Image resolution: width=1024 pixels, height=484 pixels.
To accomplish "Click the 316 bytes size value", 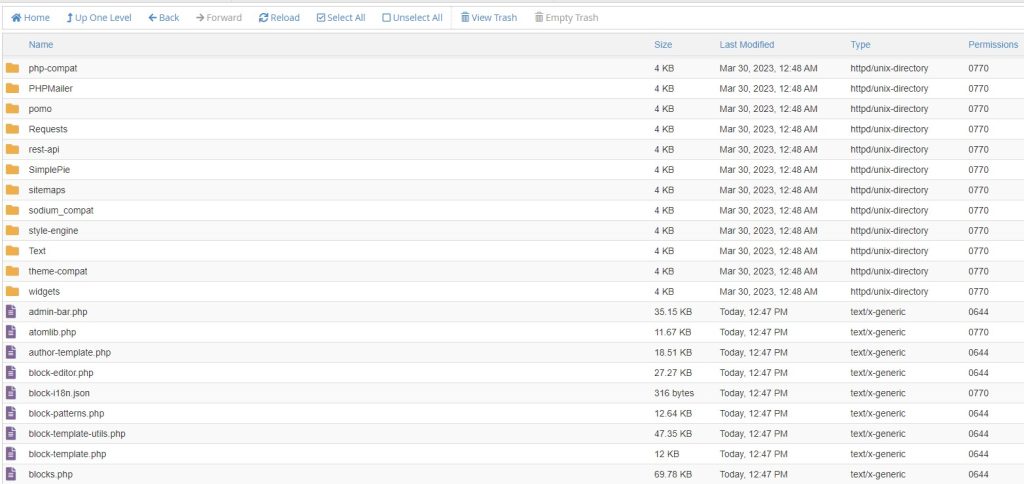I will coord(674,393).
